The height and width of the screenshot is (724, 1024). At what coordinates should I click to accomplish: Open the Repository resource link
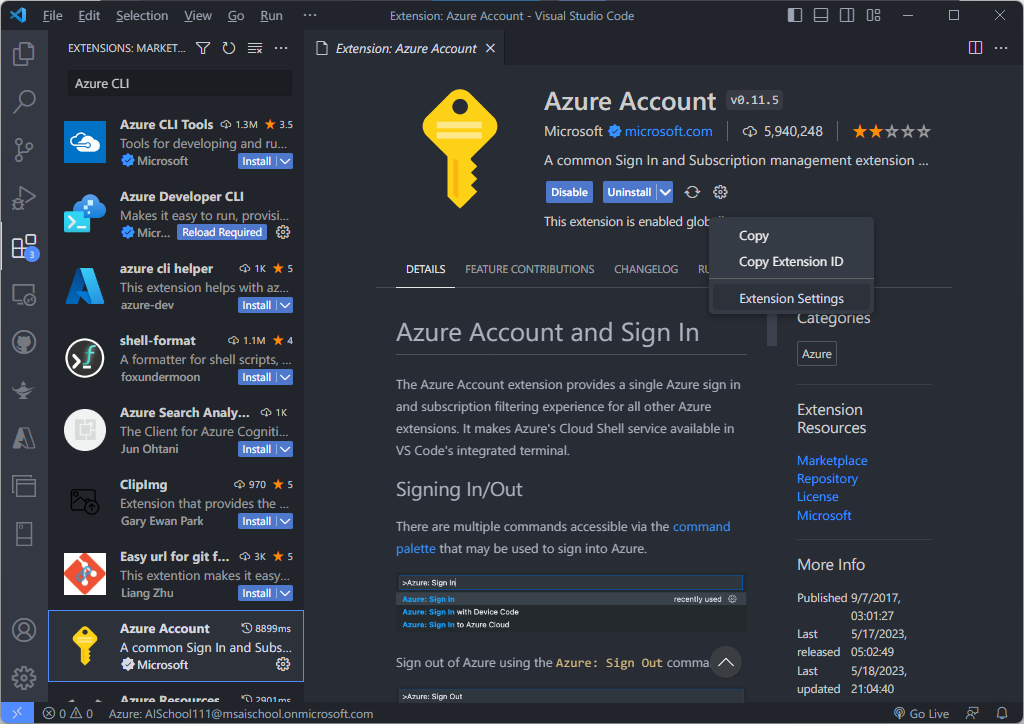point(827,479)
